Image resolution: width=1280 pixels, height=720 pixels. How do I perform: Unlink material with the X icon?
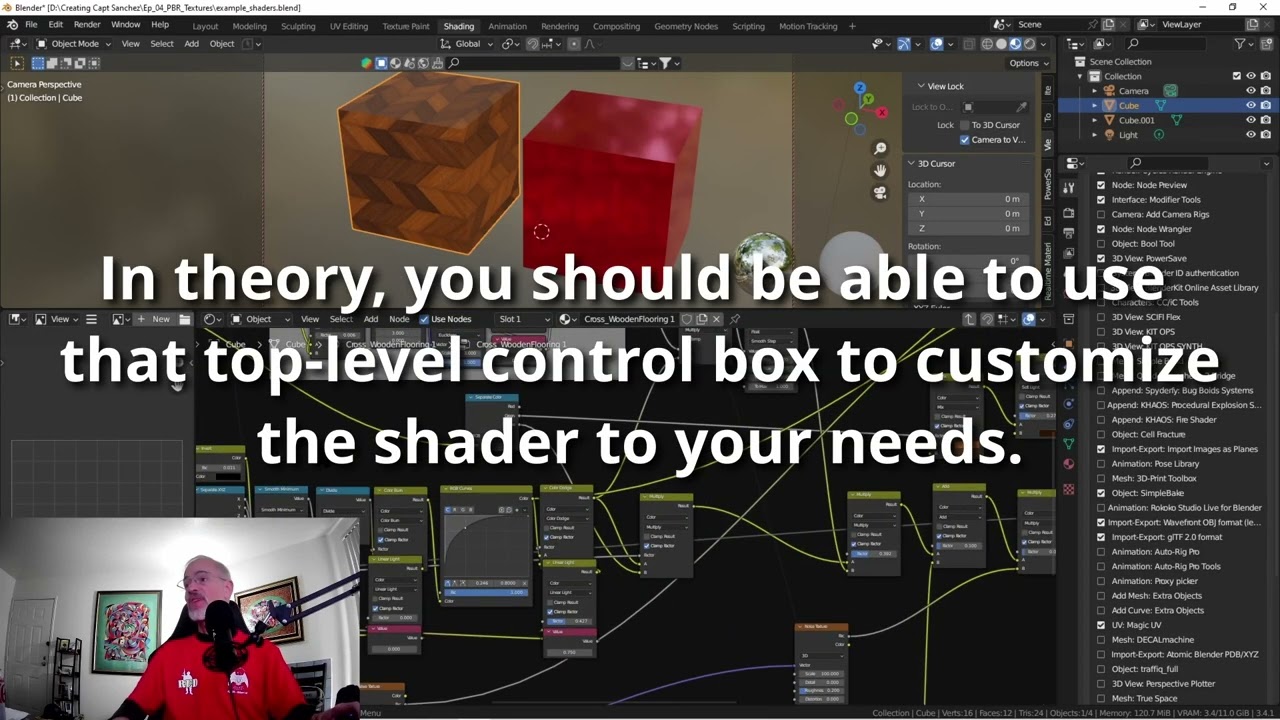pos(716,319)
